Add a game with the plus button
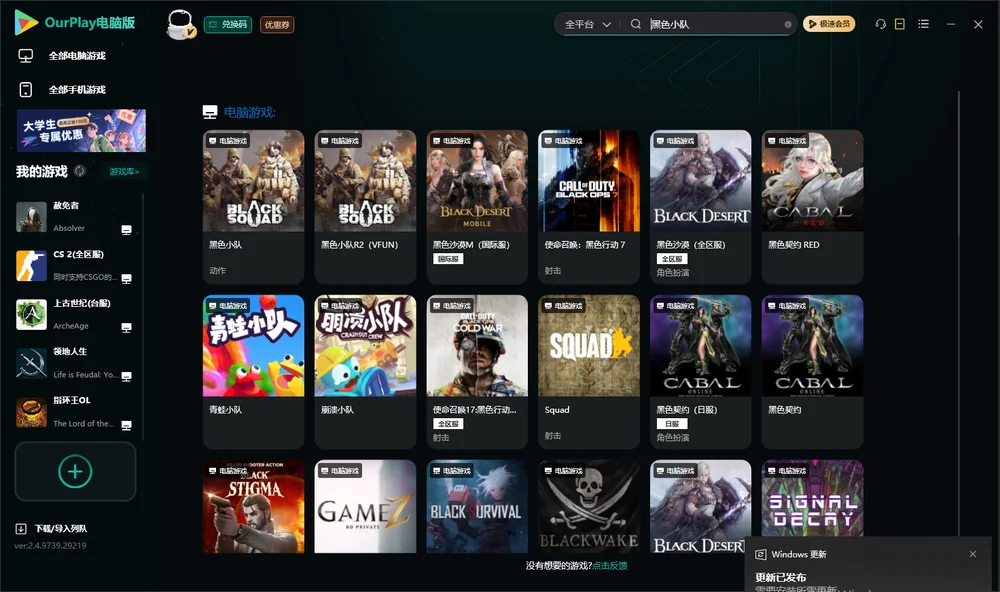 coord(75,471)
